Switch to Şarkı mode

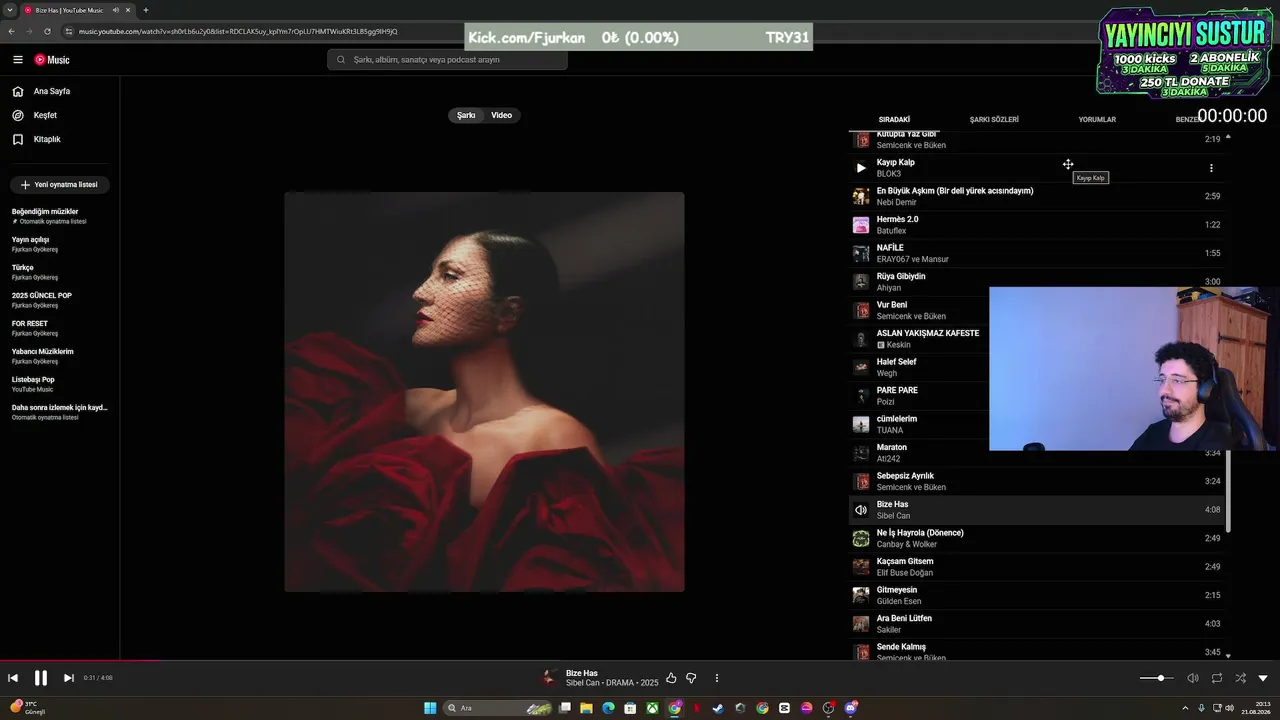(466, 115)
